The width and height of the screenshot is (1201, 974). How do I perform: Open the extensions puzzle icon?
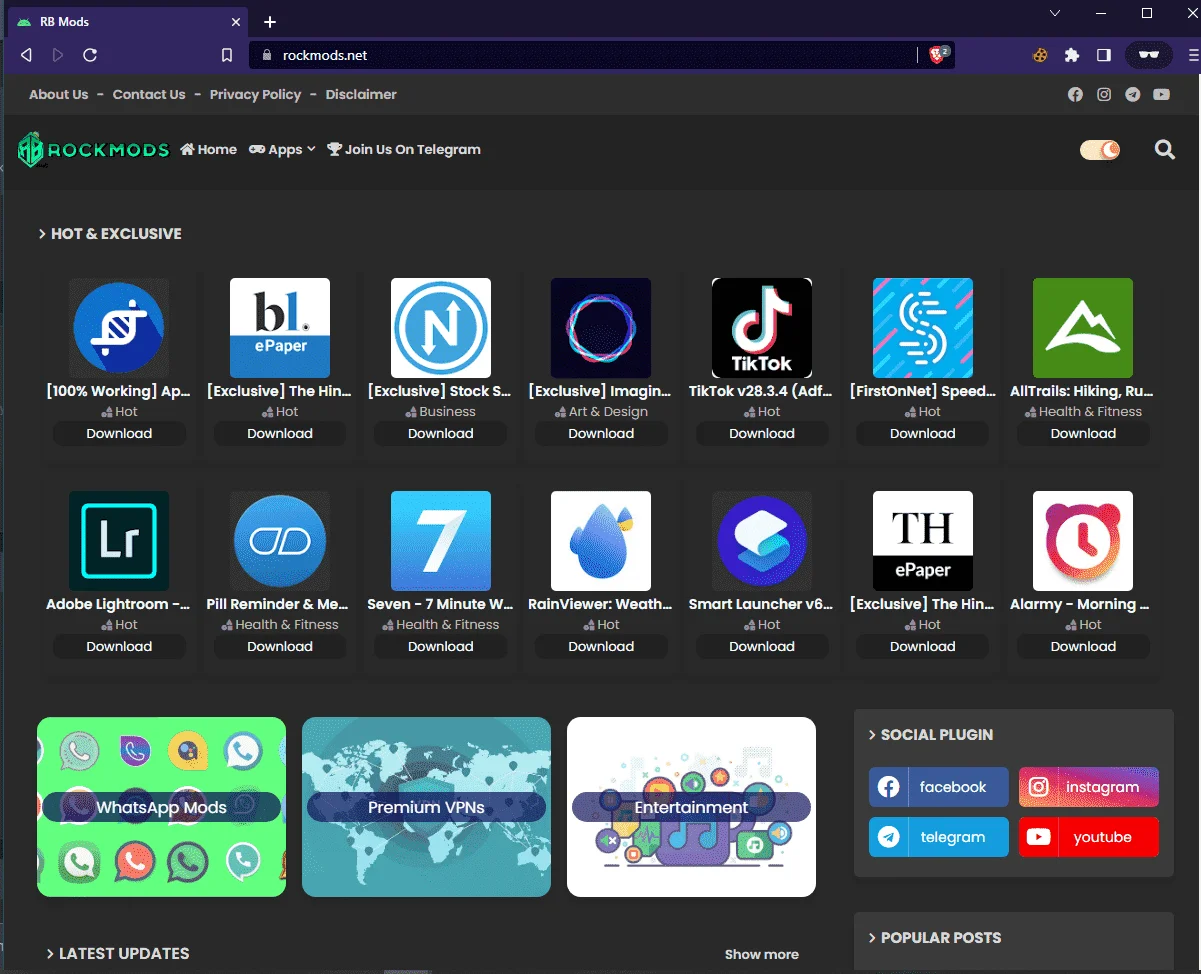click(1072, 55)
